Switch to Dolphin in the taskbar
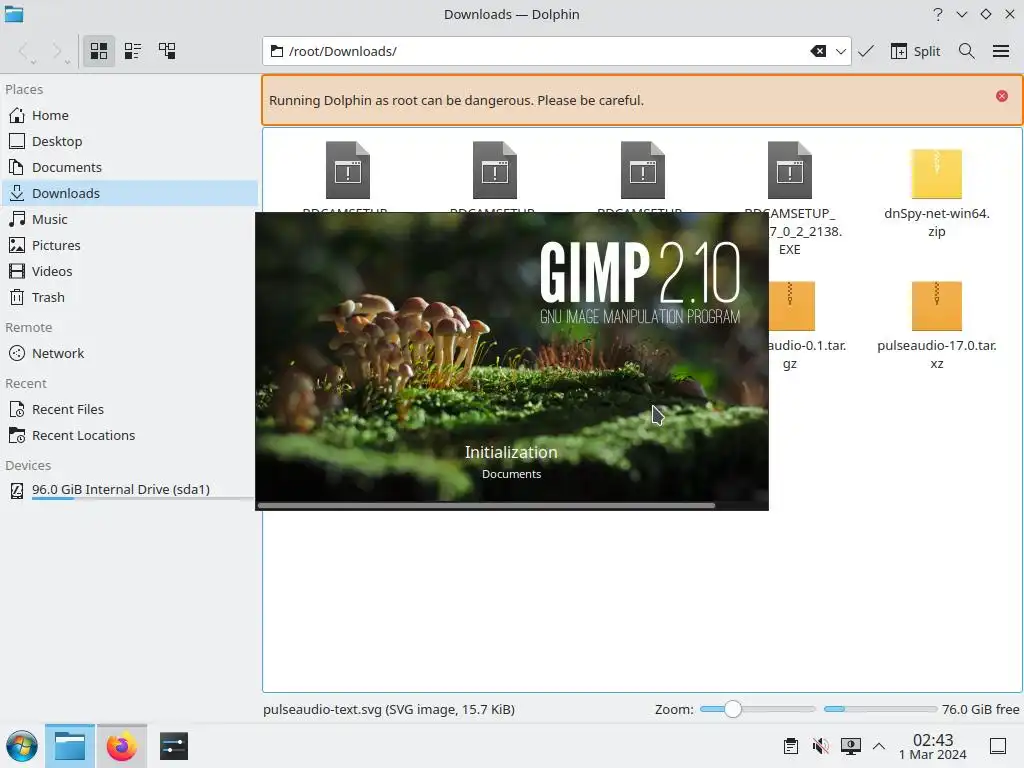 [70, 746]
